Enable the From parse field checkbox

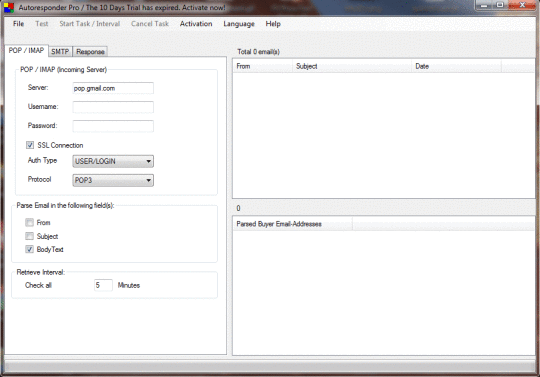(30, 222)
